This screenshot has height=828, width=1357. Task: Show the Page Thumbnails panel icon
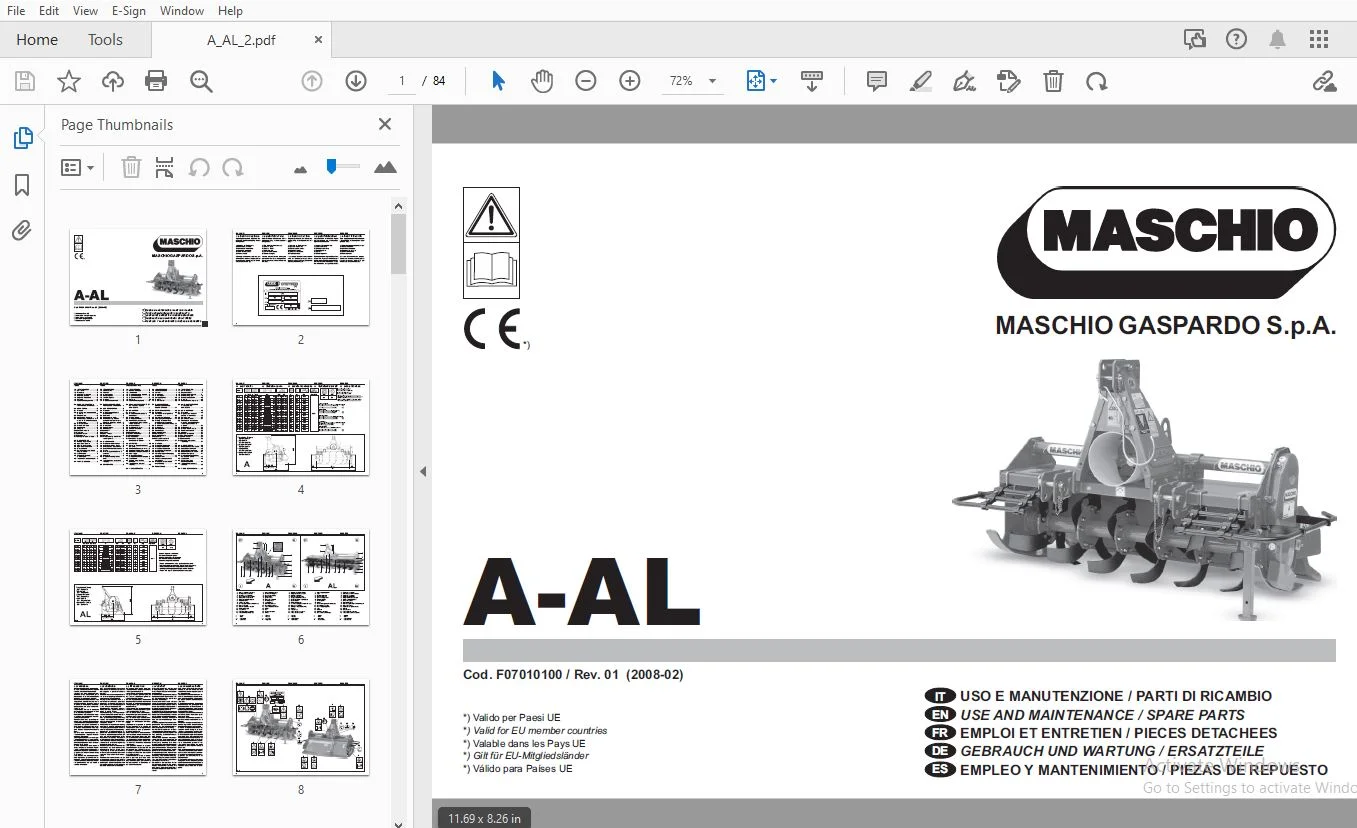[x=22, y=139]
